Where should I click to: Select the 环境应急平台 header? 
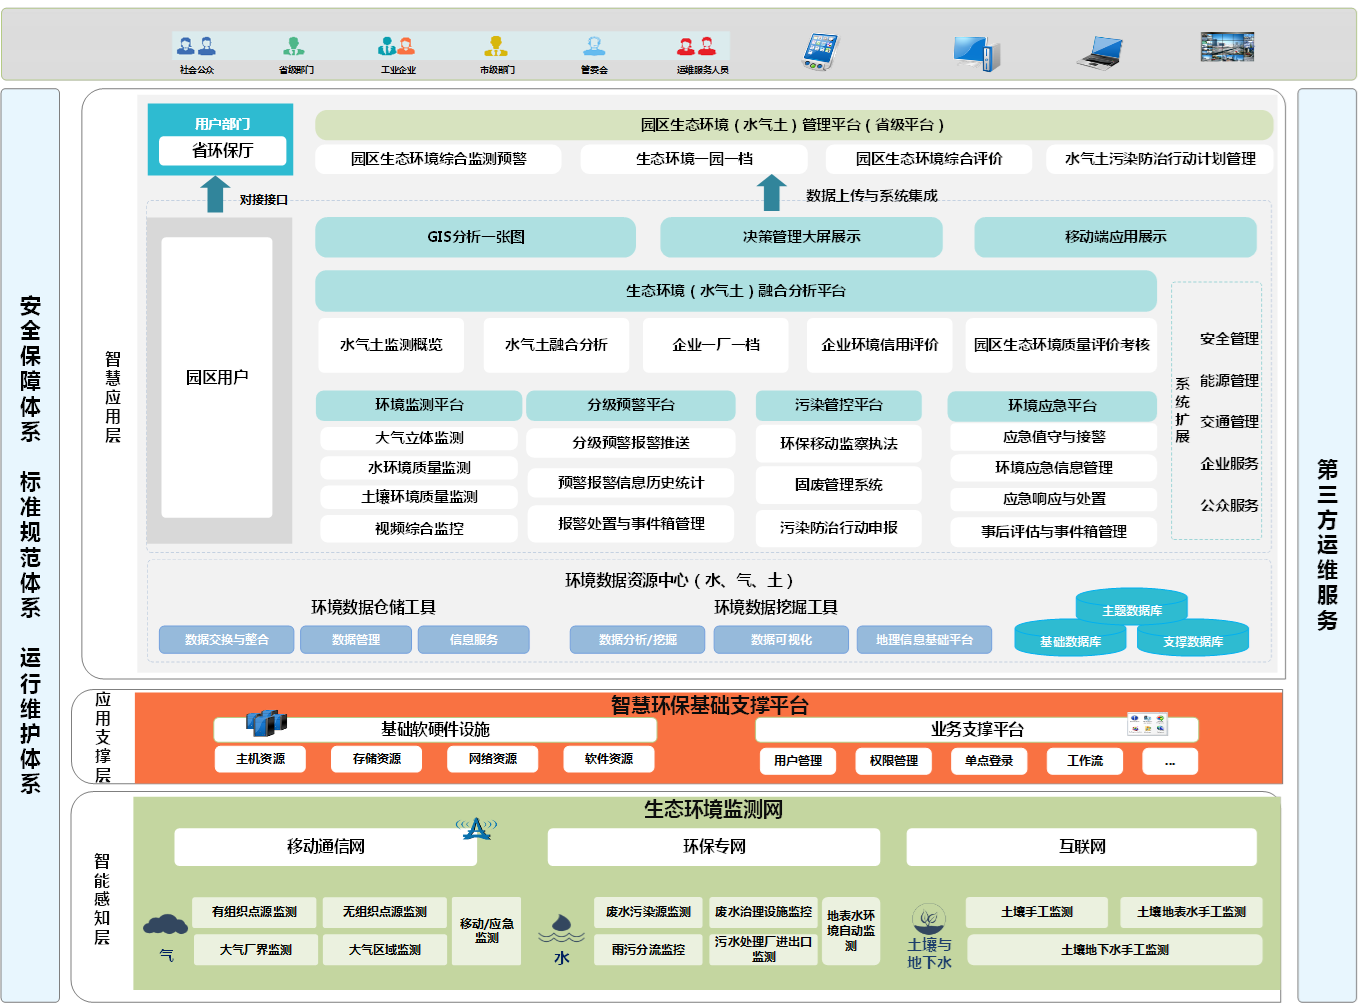1052,406
